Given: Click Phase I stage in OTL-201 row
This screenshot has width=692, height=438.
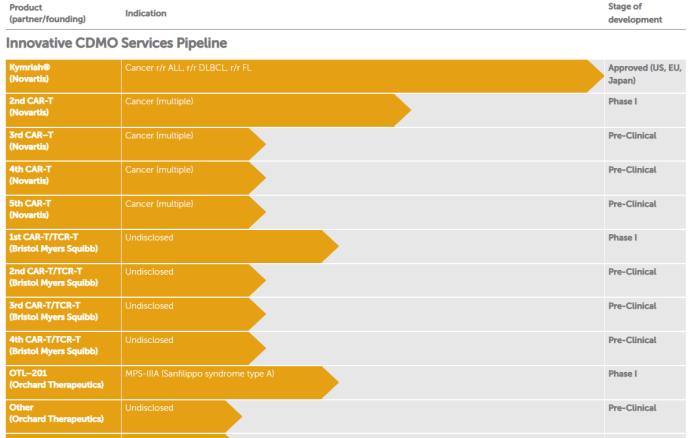Looking at the screenshot, I should 622,374.
